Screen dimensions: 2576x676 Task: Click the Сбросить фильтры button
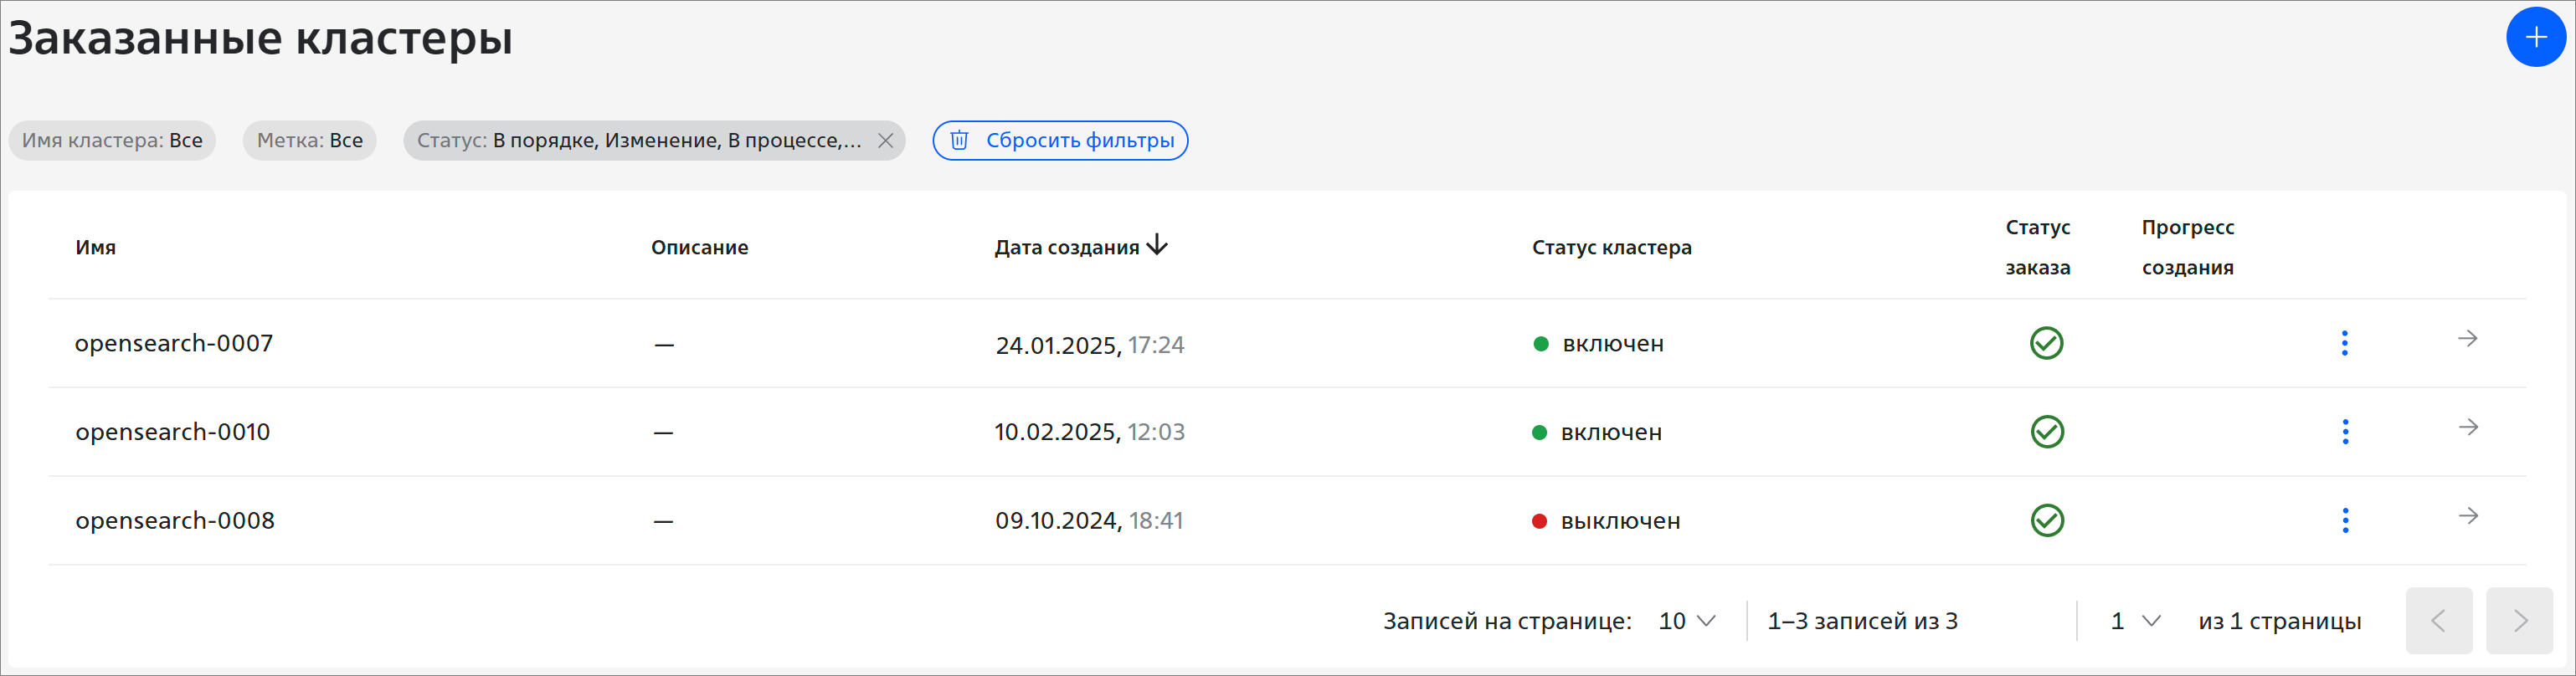pos(1060,141)
